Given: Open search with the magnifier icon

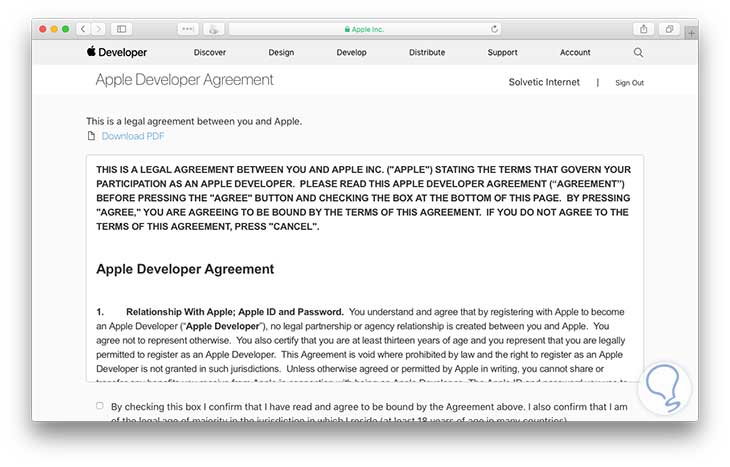Looking at the screenshot, I should tap(638, 53).
